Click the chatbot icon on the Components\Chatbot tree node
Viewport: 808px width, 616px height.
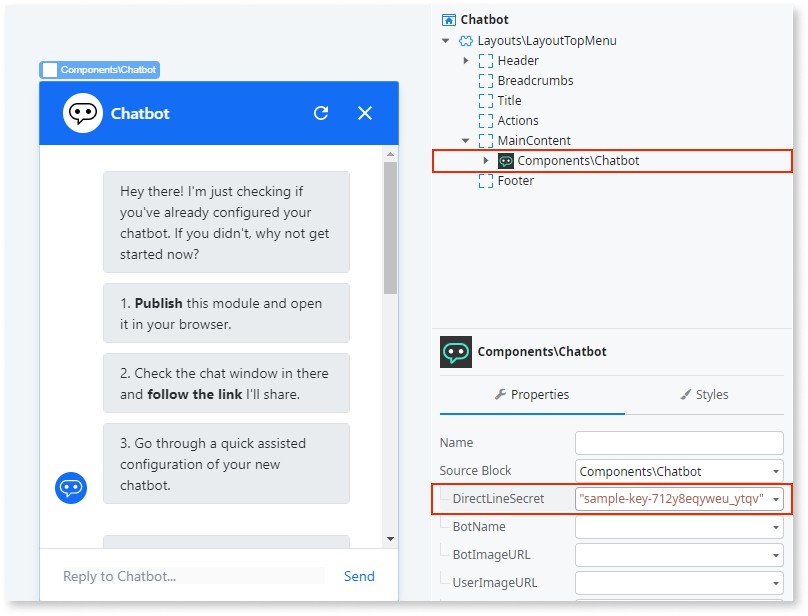pyautogui.click(x=505, y=160)
